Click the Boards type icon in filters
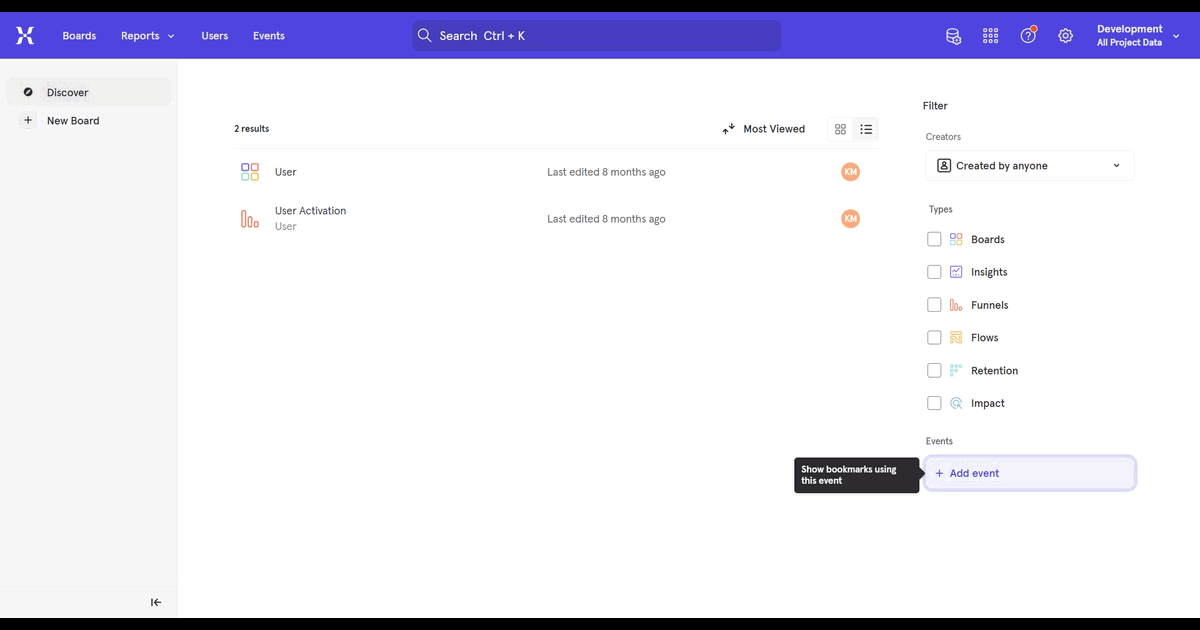The image size is (1200, 630). coord(956,239)
